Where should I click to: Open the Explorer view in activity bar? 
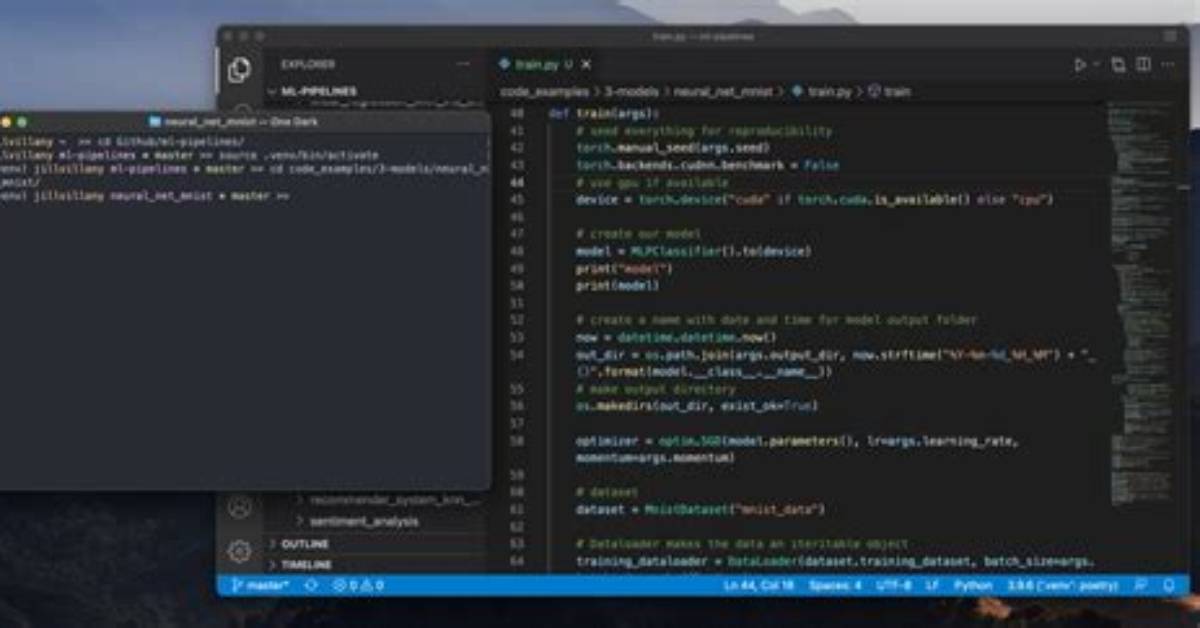click(x=239, y=70)
